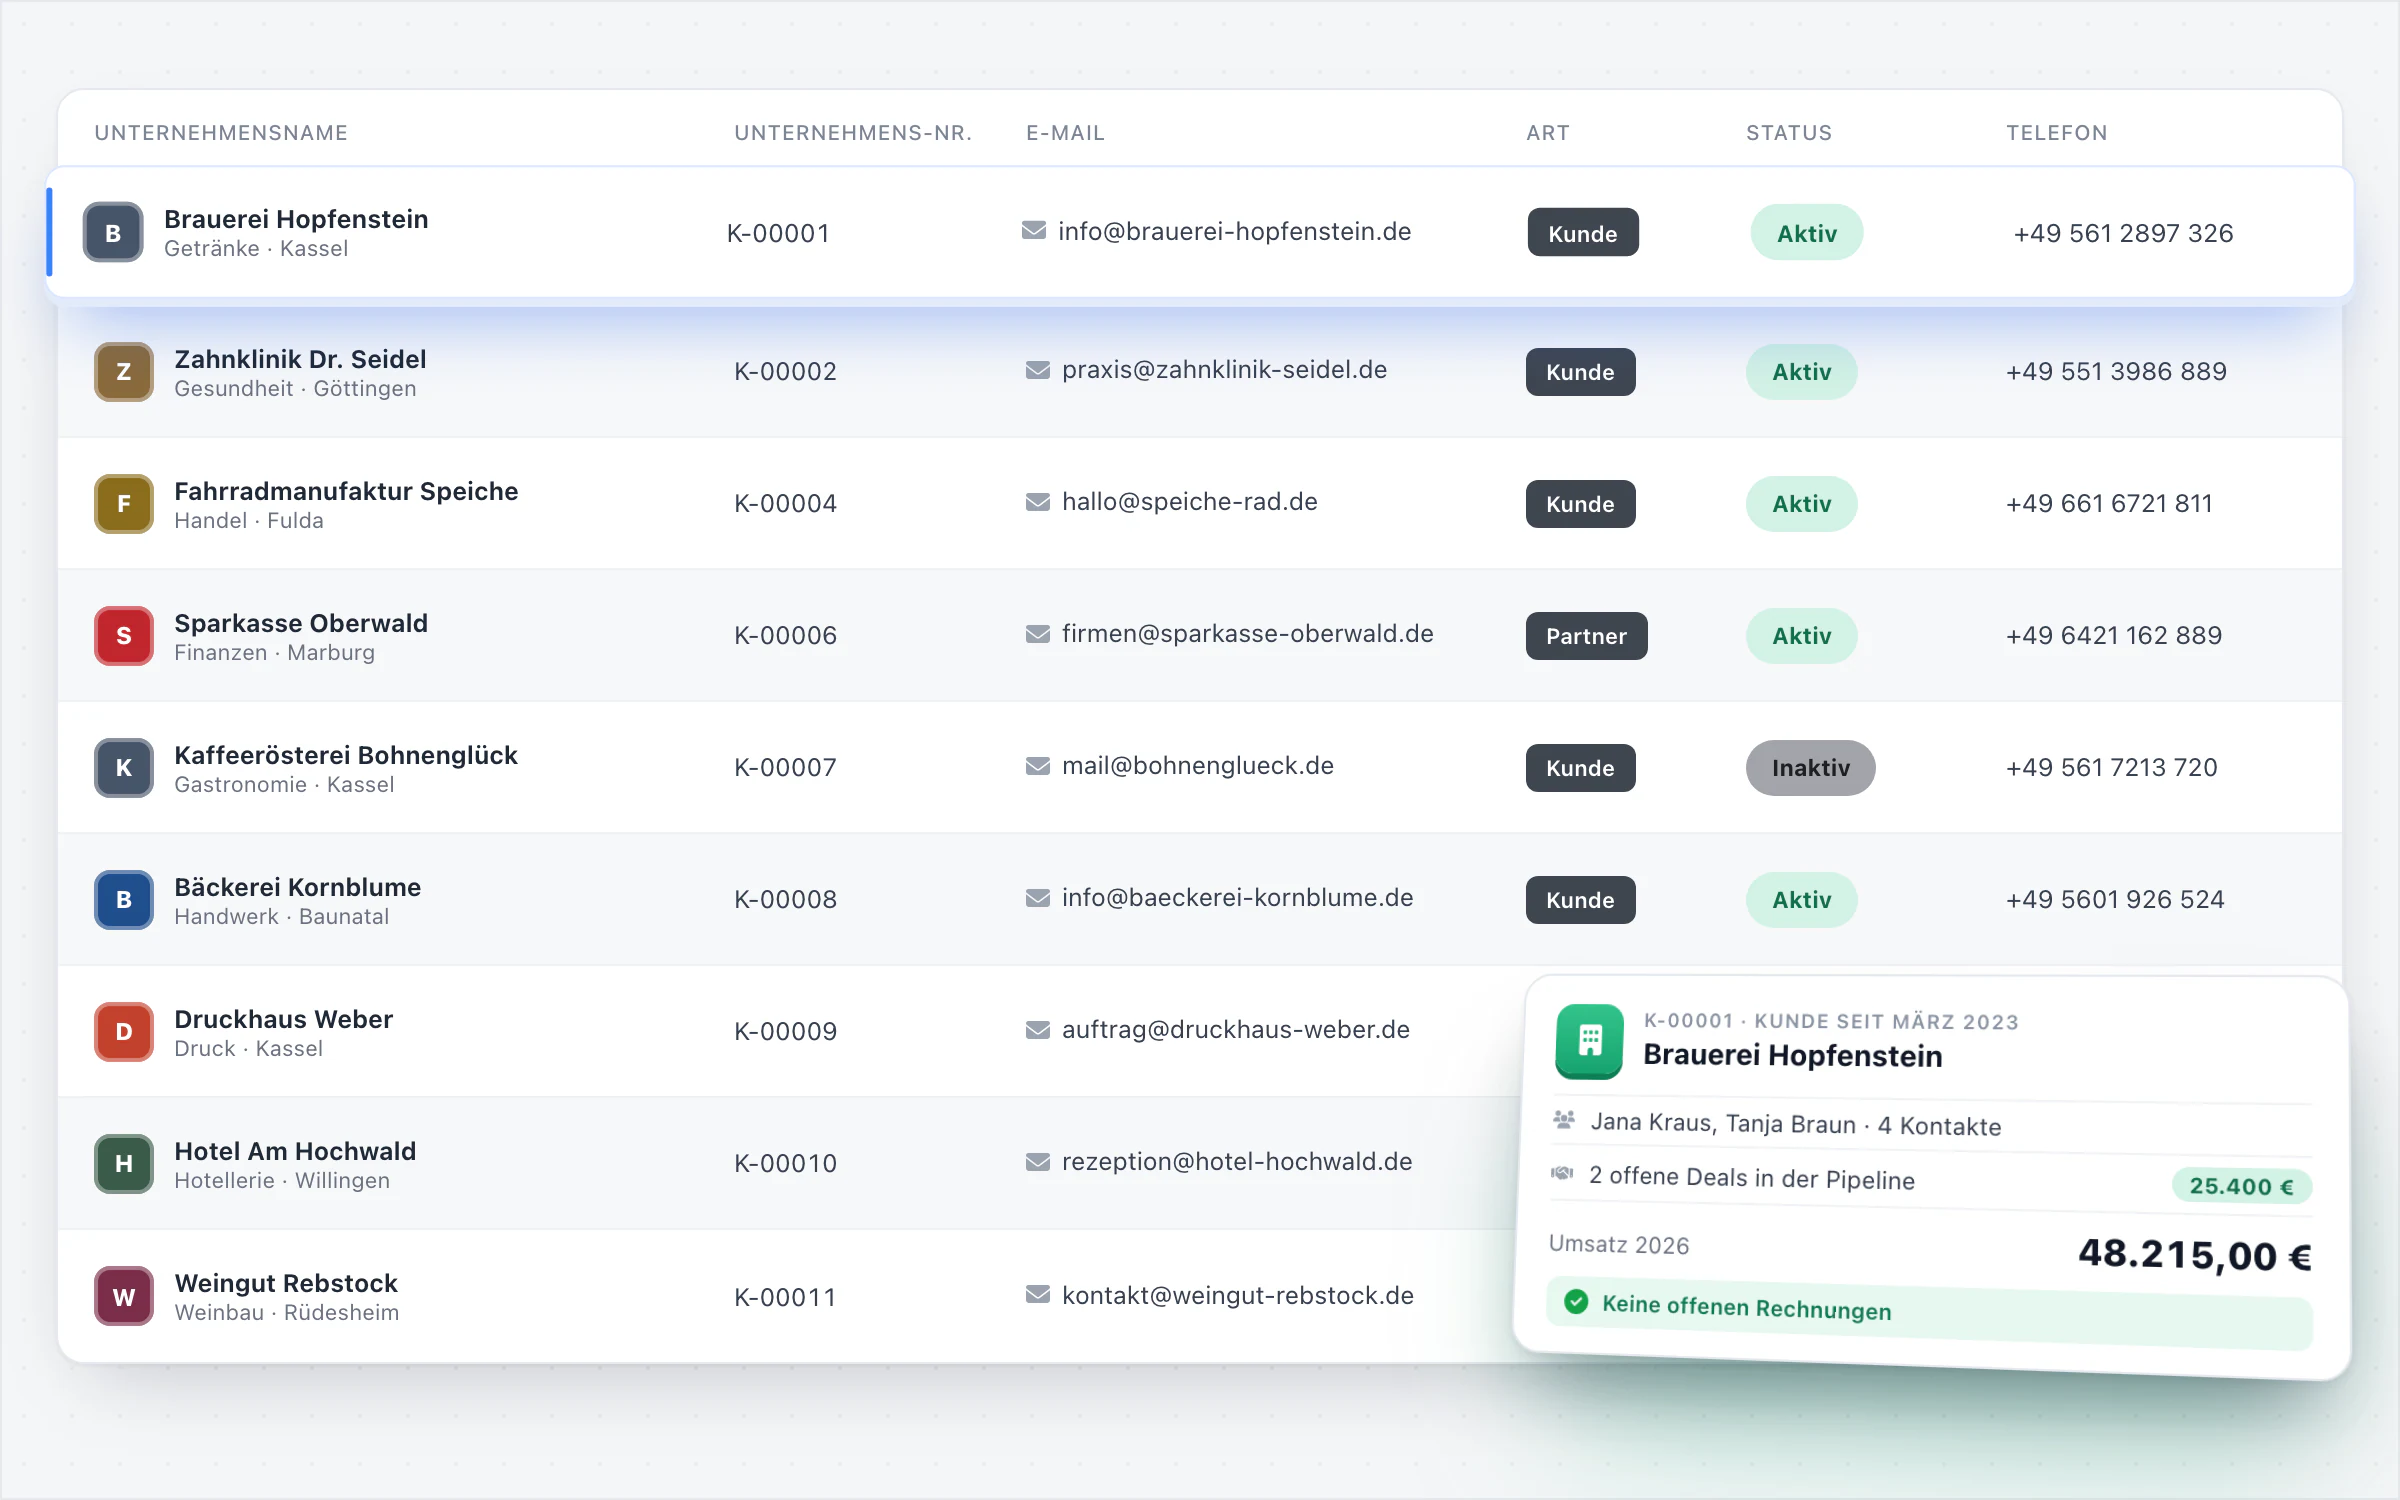Select company number K-00010
Screen dimensions: 2400x1500
click(785, 1163)
